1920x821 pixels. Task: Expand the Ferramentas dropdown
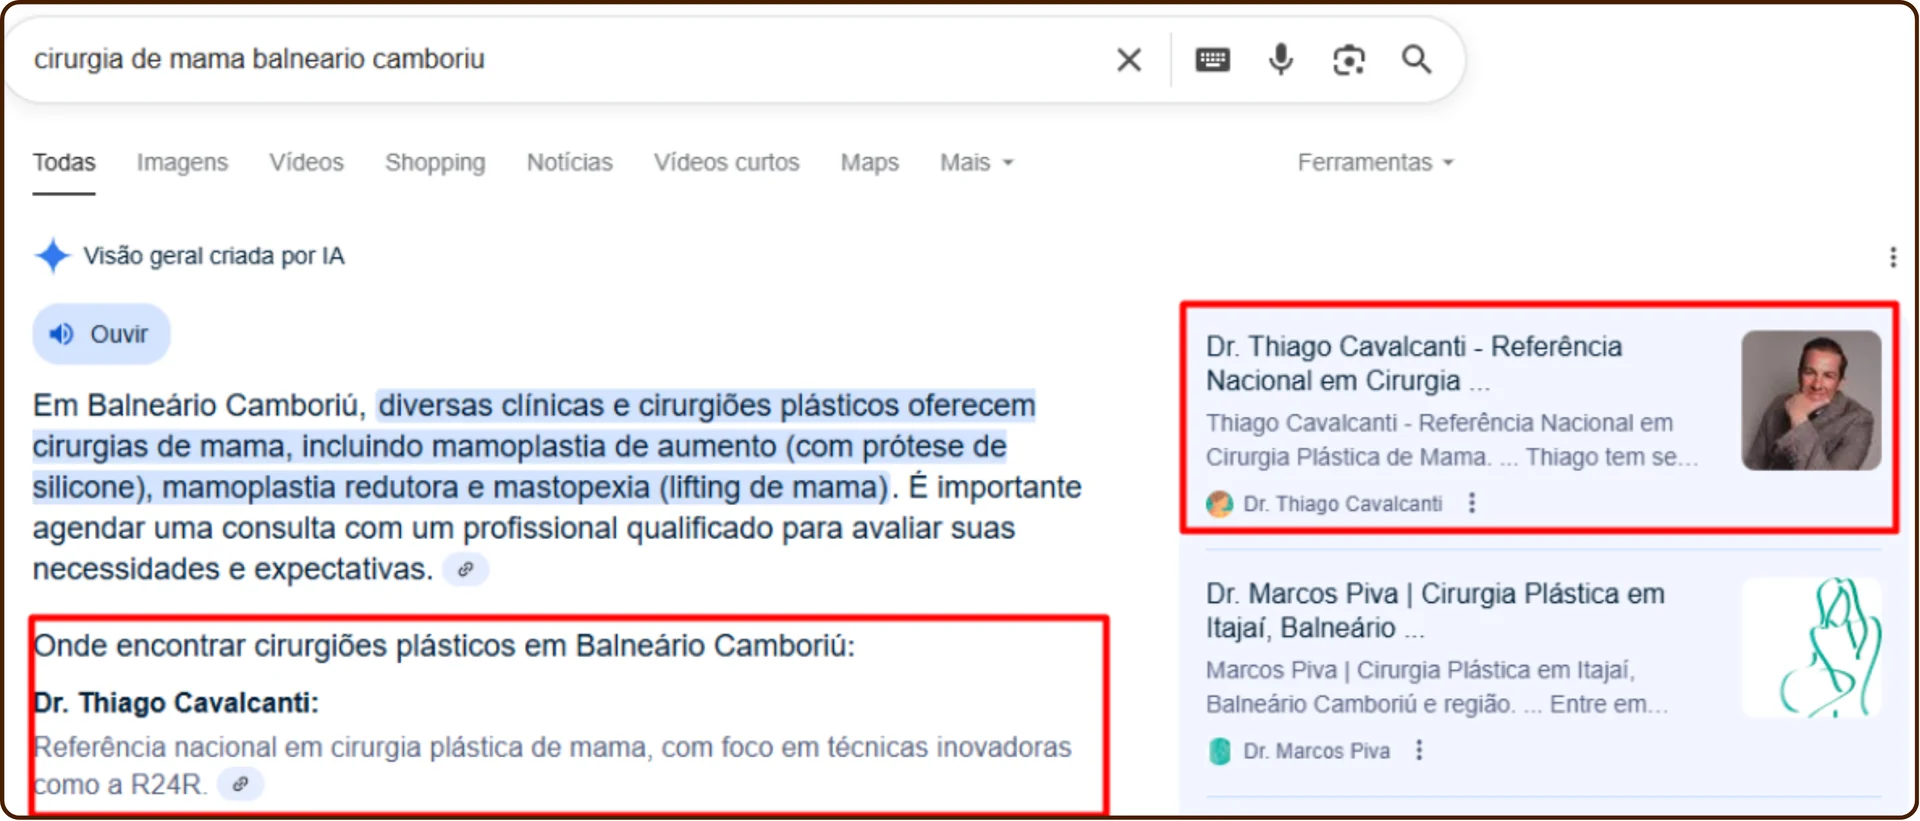click(x=1375, y=162)
